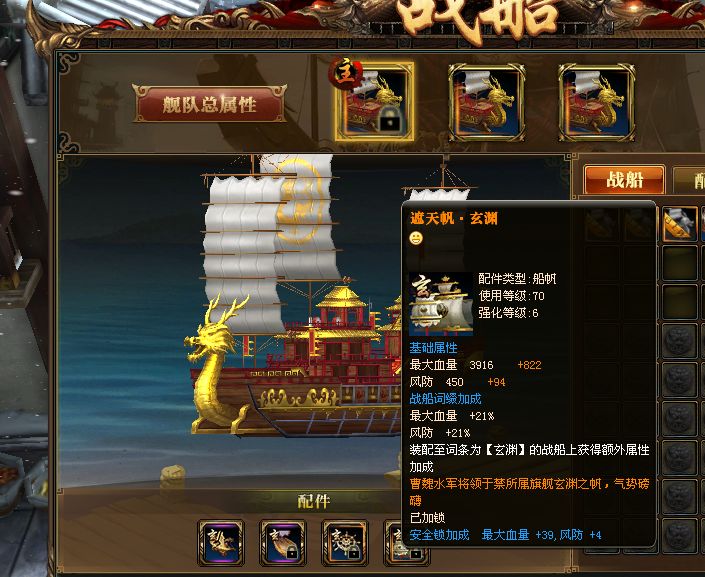Click the 遮天帆·玄渊 sail image in tooltip
705x577 pixels.
[441, 304]
